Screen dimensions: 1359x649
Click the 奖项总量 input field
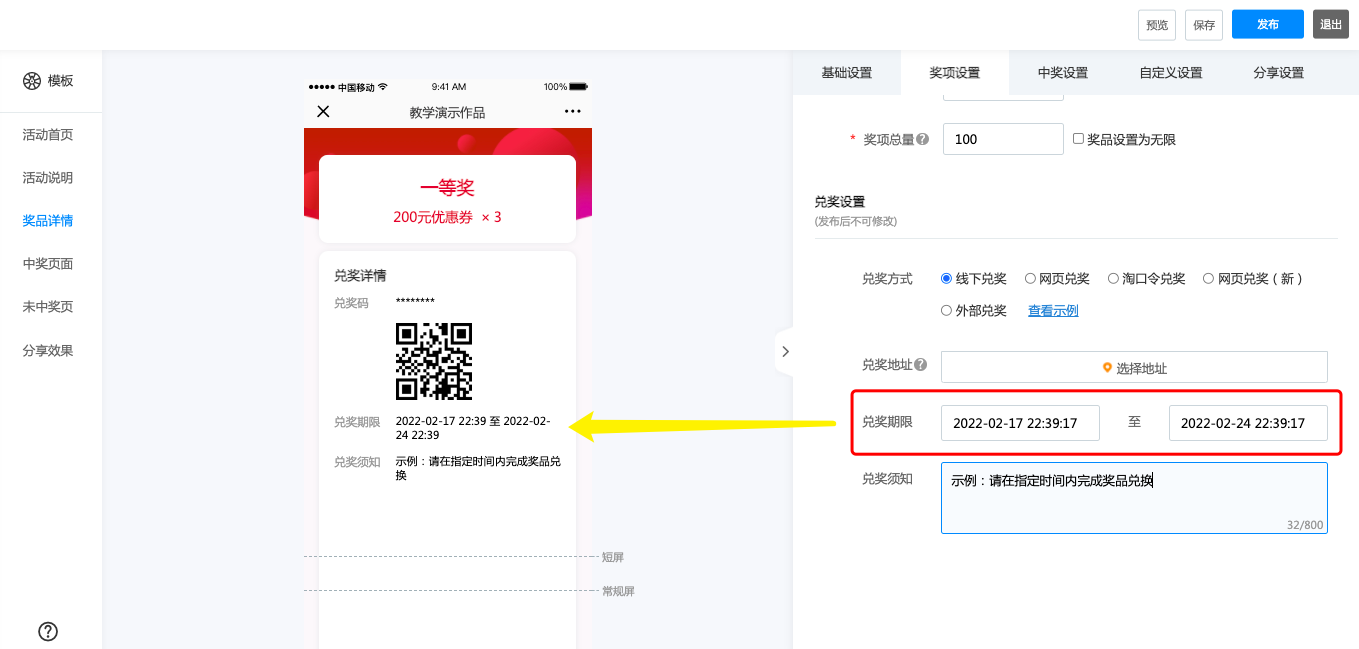click(1002, 139)
